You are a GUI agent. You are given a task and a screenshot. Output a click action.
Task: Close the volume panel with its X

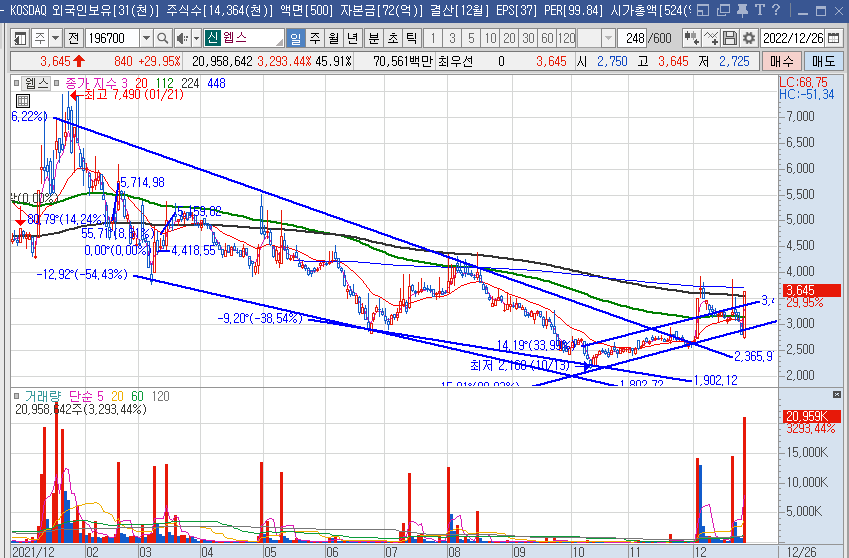pyautogui.click(x=837, y=395)
